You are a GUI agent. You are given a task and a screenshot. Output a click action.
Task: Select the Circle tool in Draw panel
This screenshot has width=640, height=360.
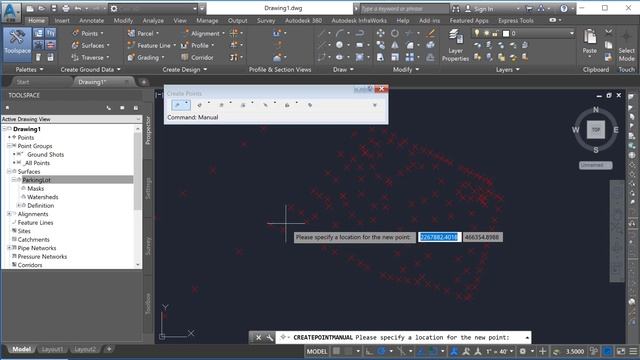[x=339, y=45]
